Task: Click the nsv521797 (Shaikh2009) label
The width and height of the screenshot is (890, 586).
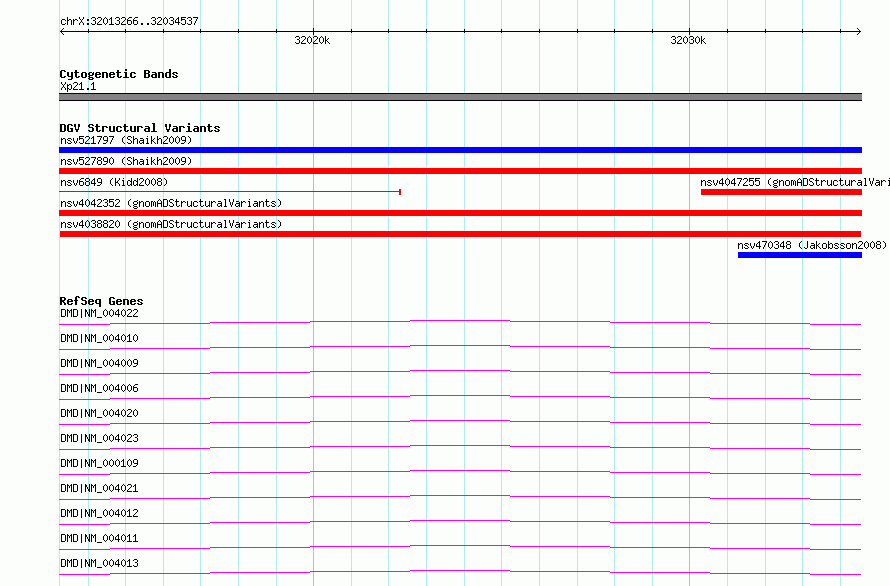Action: (126, 140)
